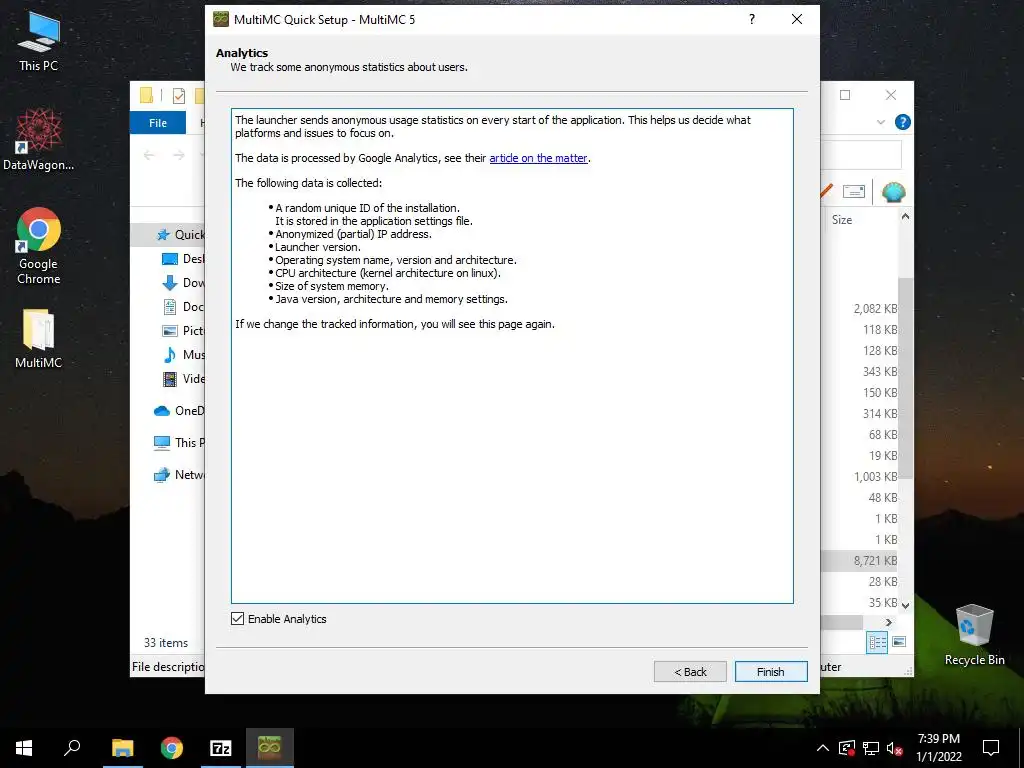The image size is (1024, 768).
Task: Select the Recycle Bin icon
Action: tap(974, 635)
